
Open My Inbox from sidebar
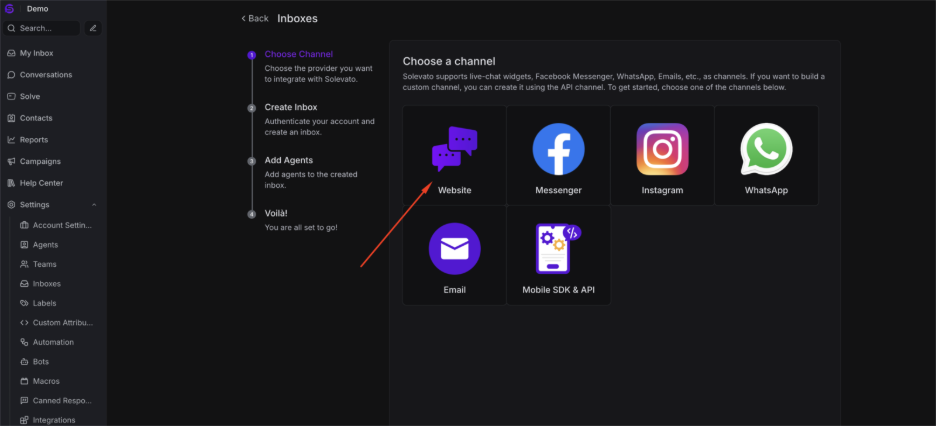click(36, 53)
